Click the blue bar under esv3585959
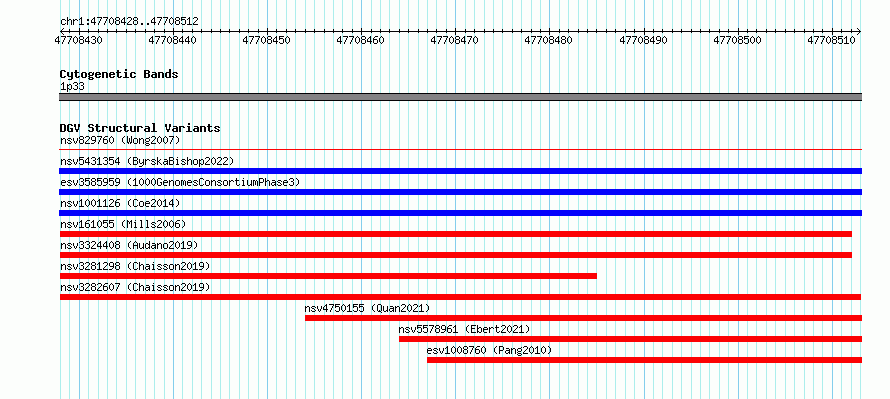 pos(461,192)
